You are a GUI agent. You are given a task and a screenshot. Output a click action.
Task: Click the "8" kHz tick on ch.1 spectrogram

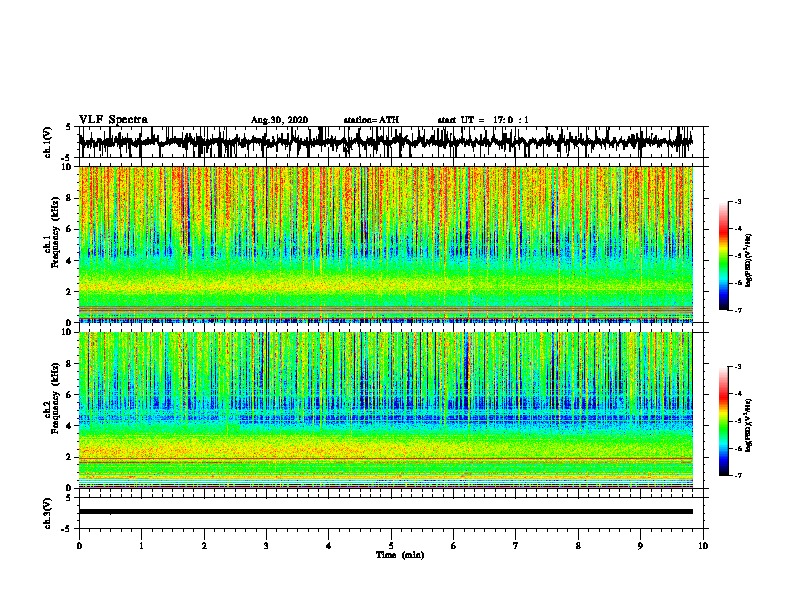[x=70, y=198]
